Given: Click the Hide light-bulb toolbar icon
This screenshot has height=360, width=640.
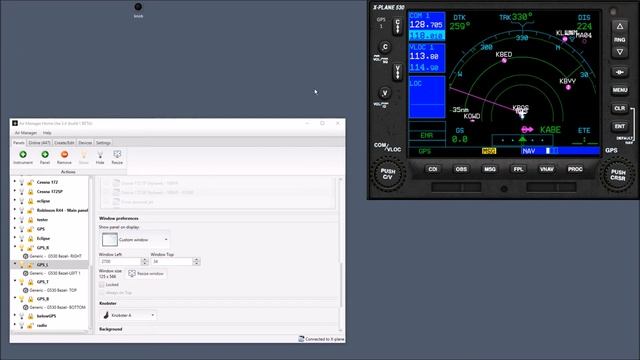Looking at the screenshot, I should [x=100, y=154].
